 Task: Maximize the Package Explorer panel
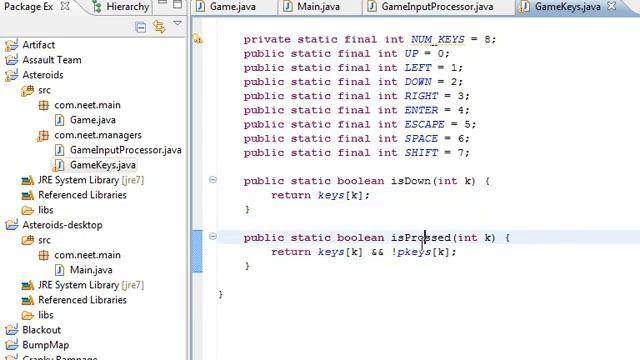coord(178,4)
